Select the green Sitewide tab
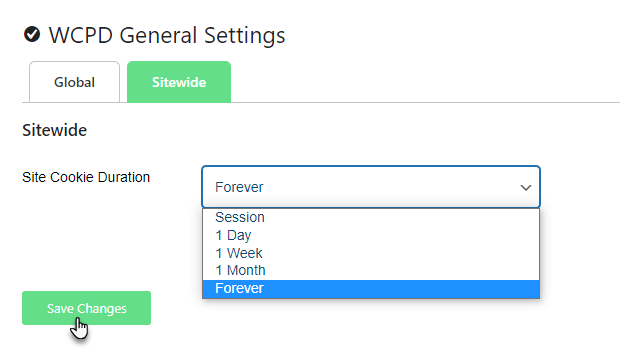The width and height of the screenshot is (620, 360). point(179,82)
